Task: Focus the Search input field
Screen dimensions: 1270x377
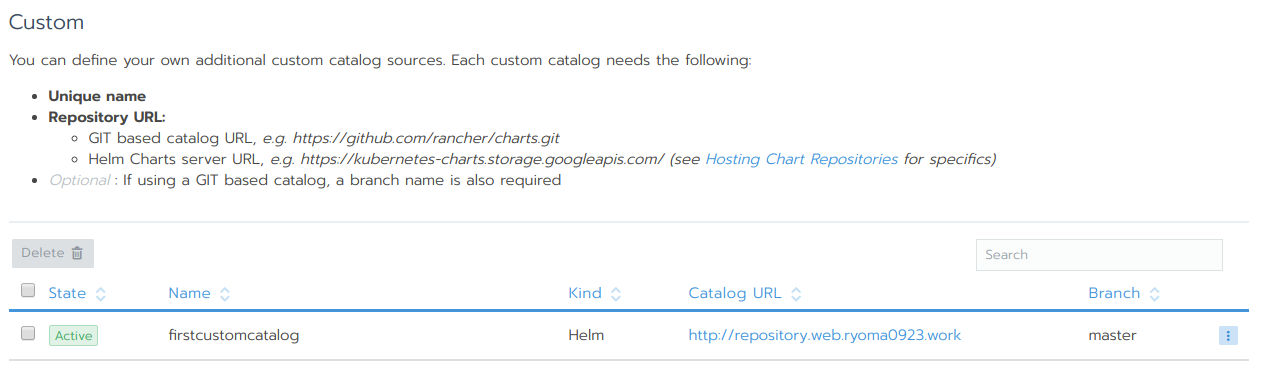Action: tap(1099, 255)
